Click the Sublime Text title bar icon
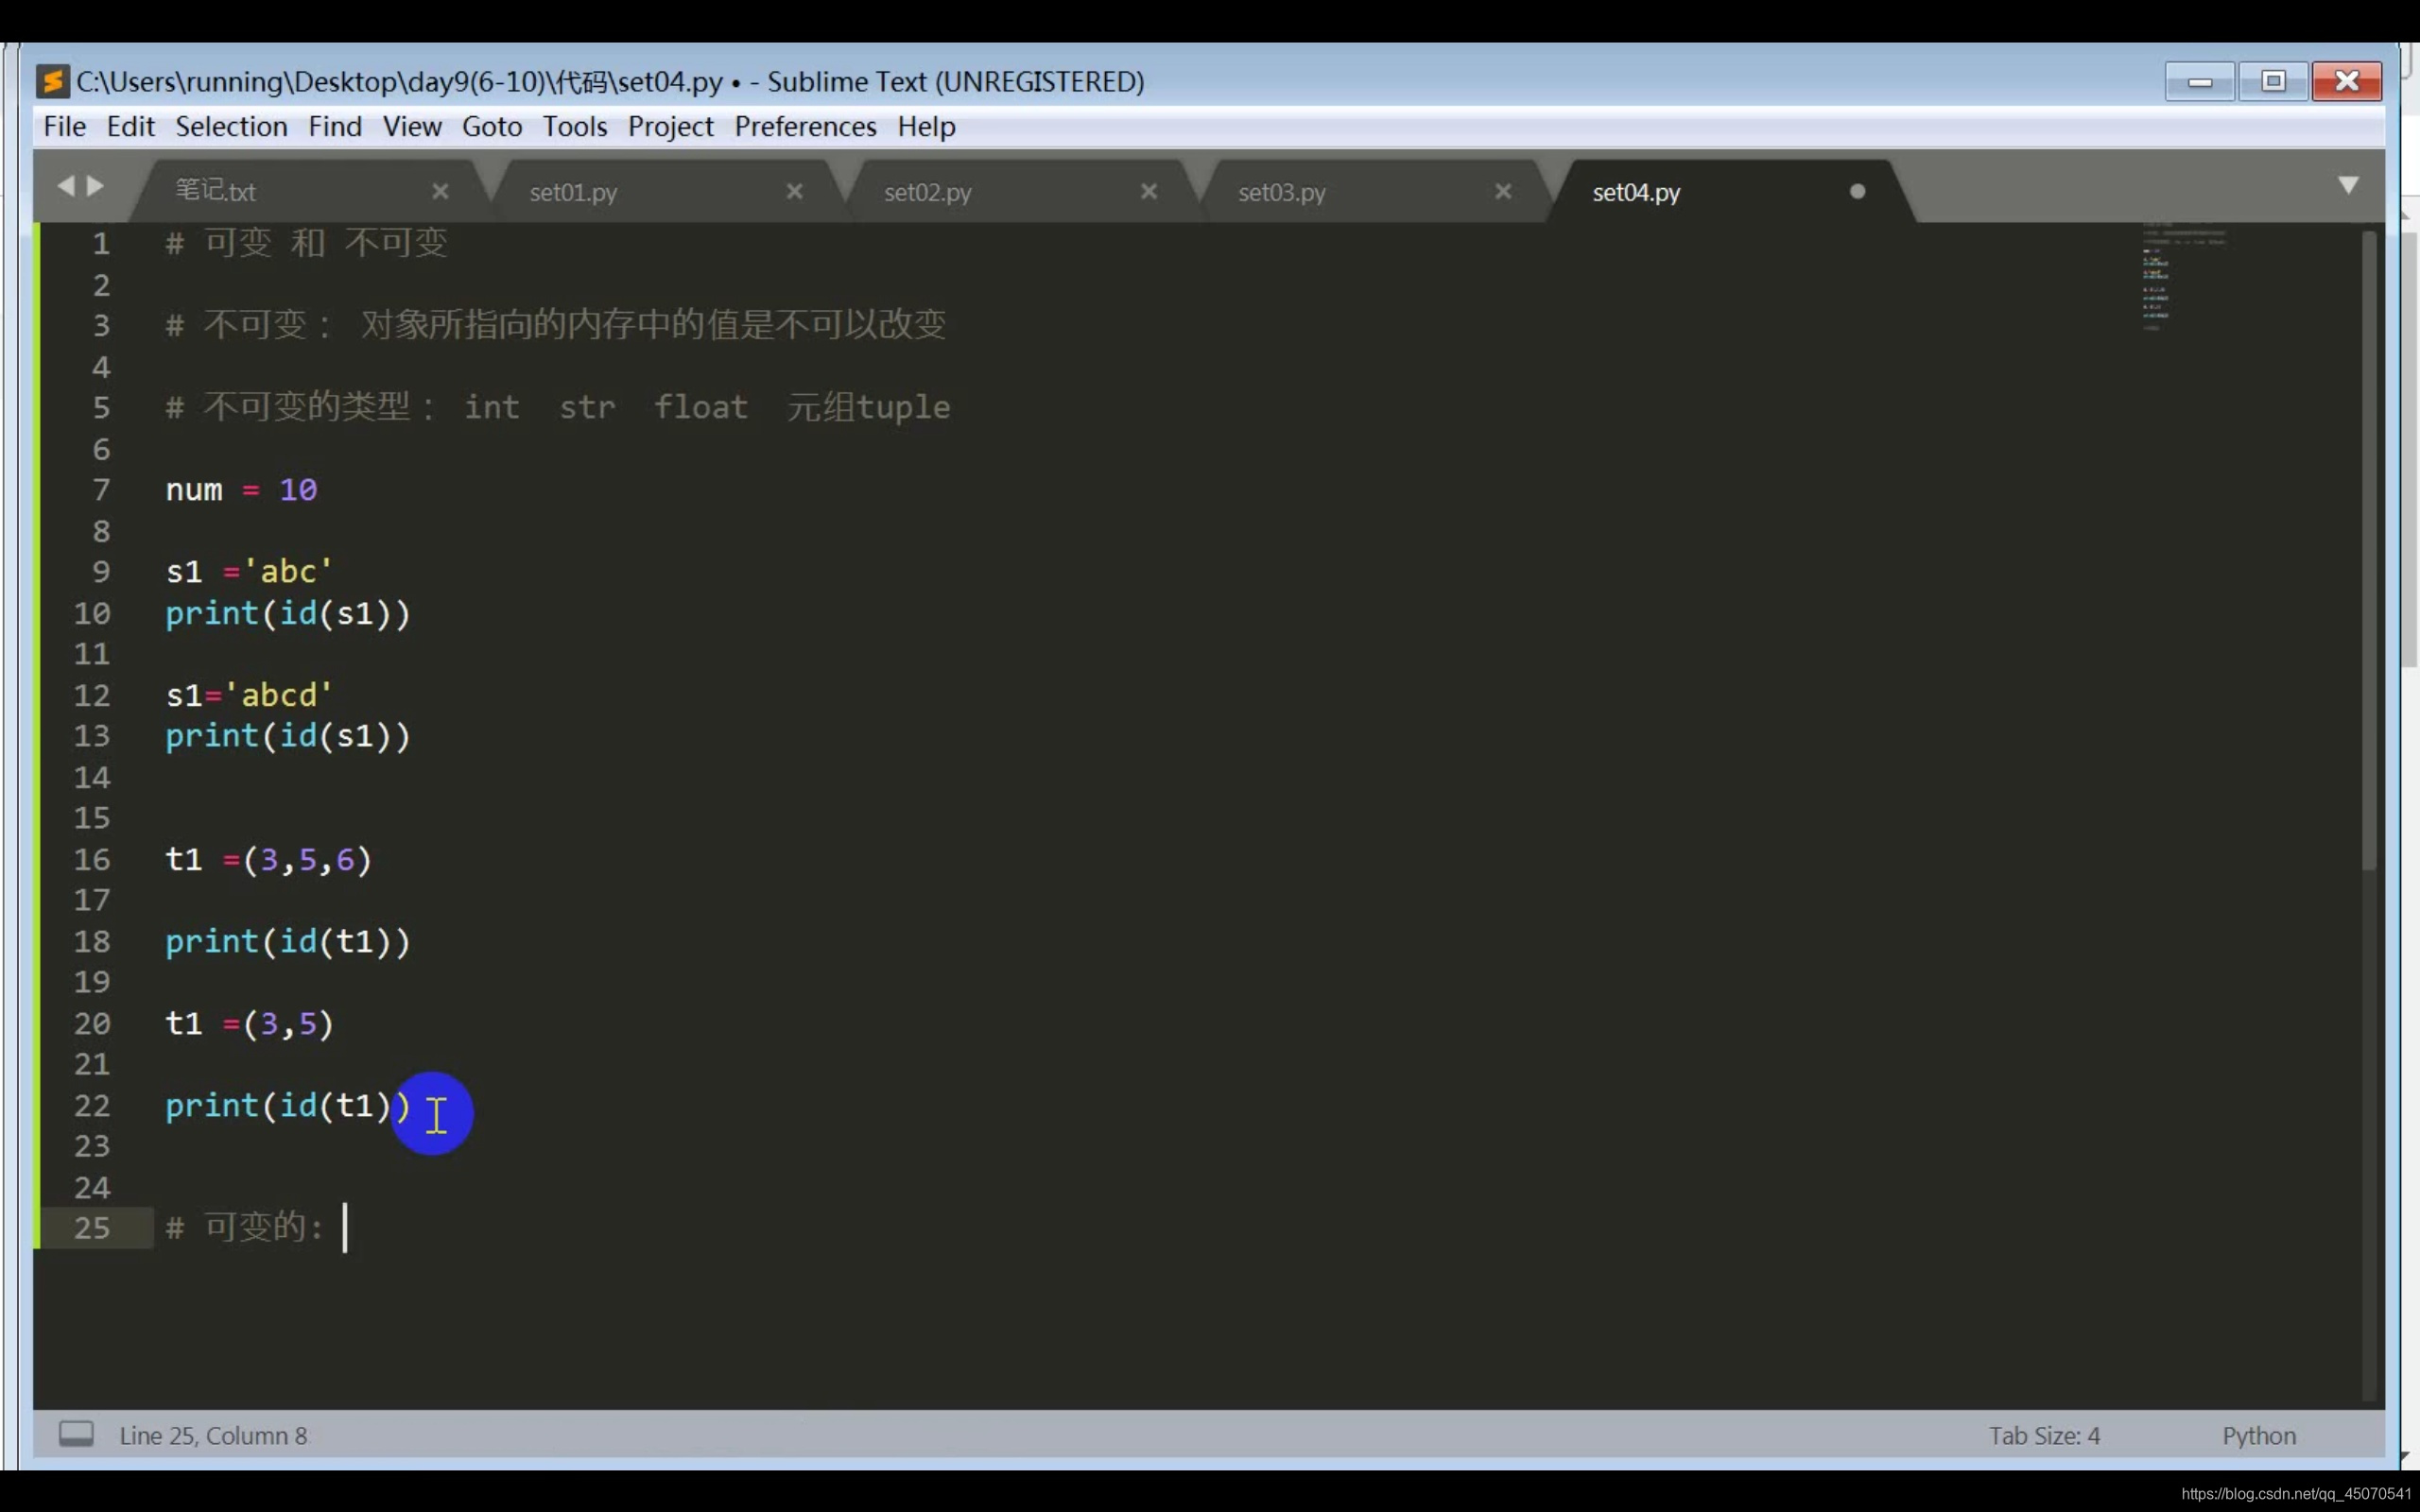 (x=52, y=81)
